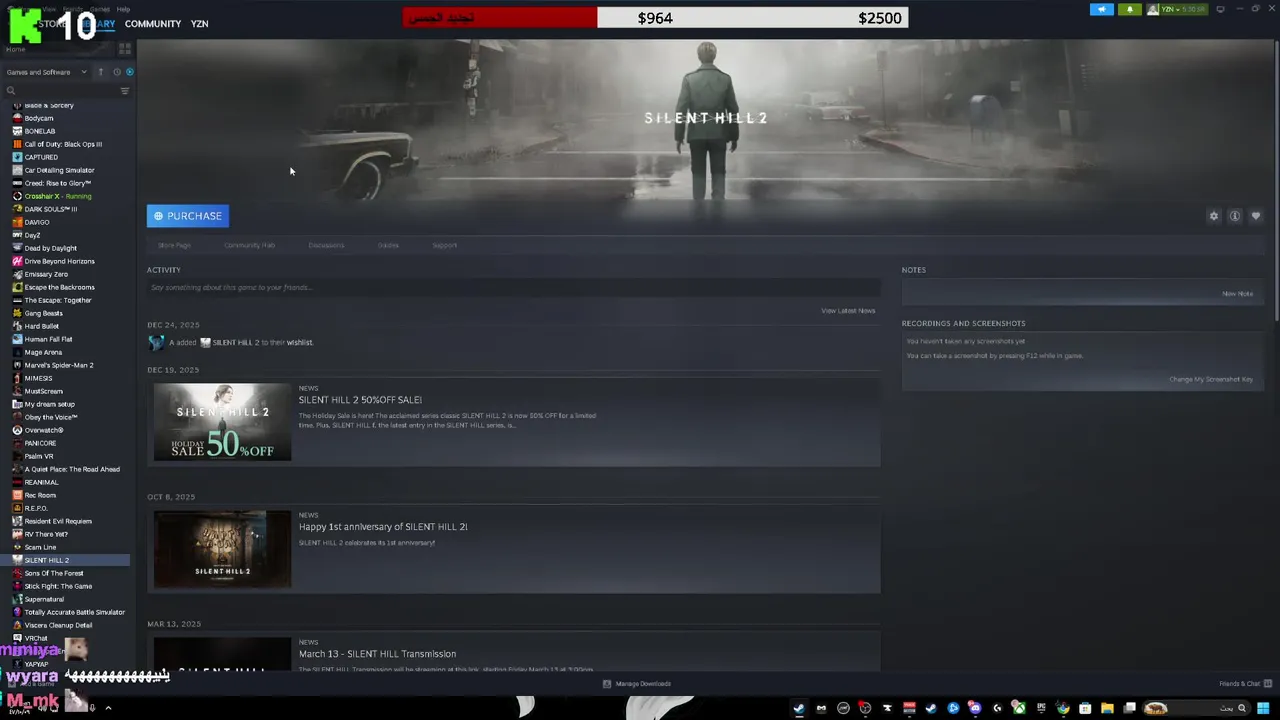
Task: Open Silent Hill 2 manage settings gear
Action: (x=1214, y=216)
